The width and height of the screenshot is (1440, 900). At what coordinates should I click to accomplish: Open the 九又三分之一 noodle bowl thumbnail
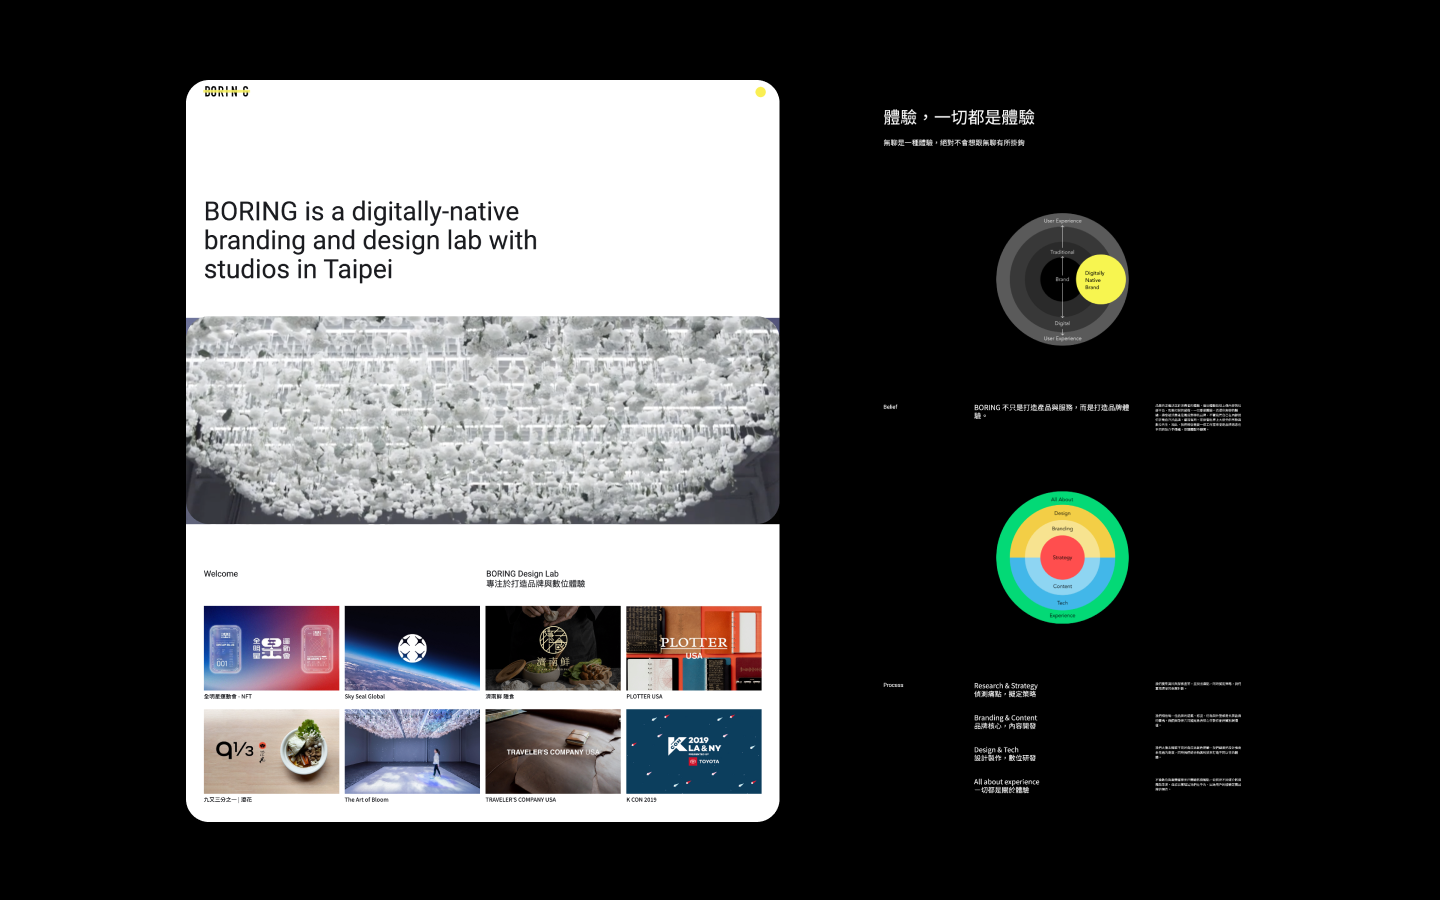tap(271, 751)
